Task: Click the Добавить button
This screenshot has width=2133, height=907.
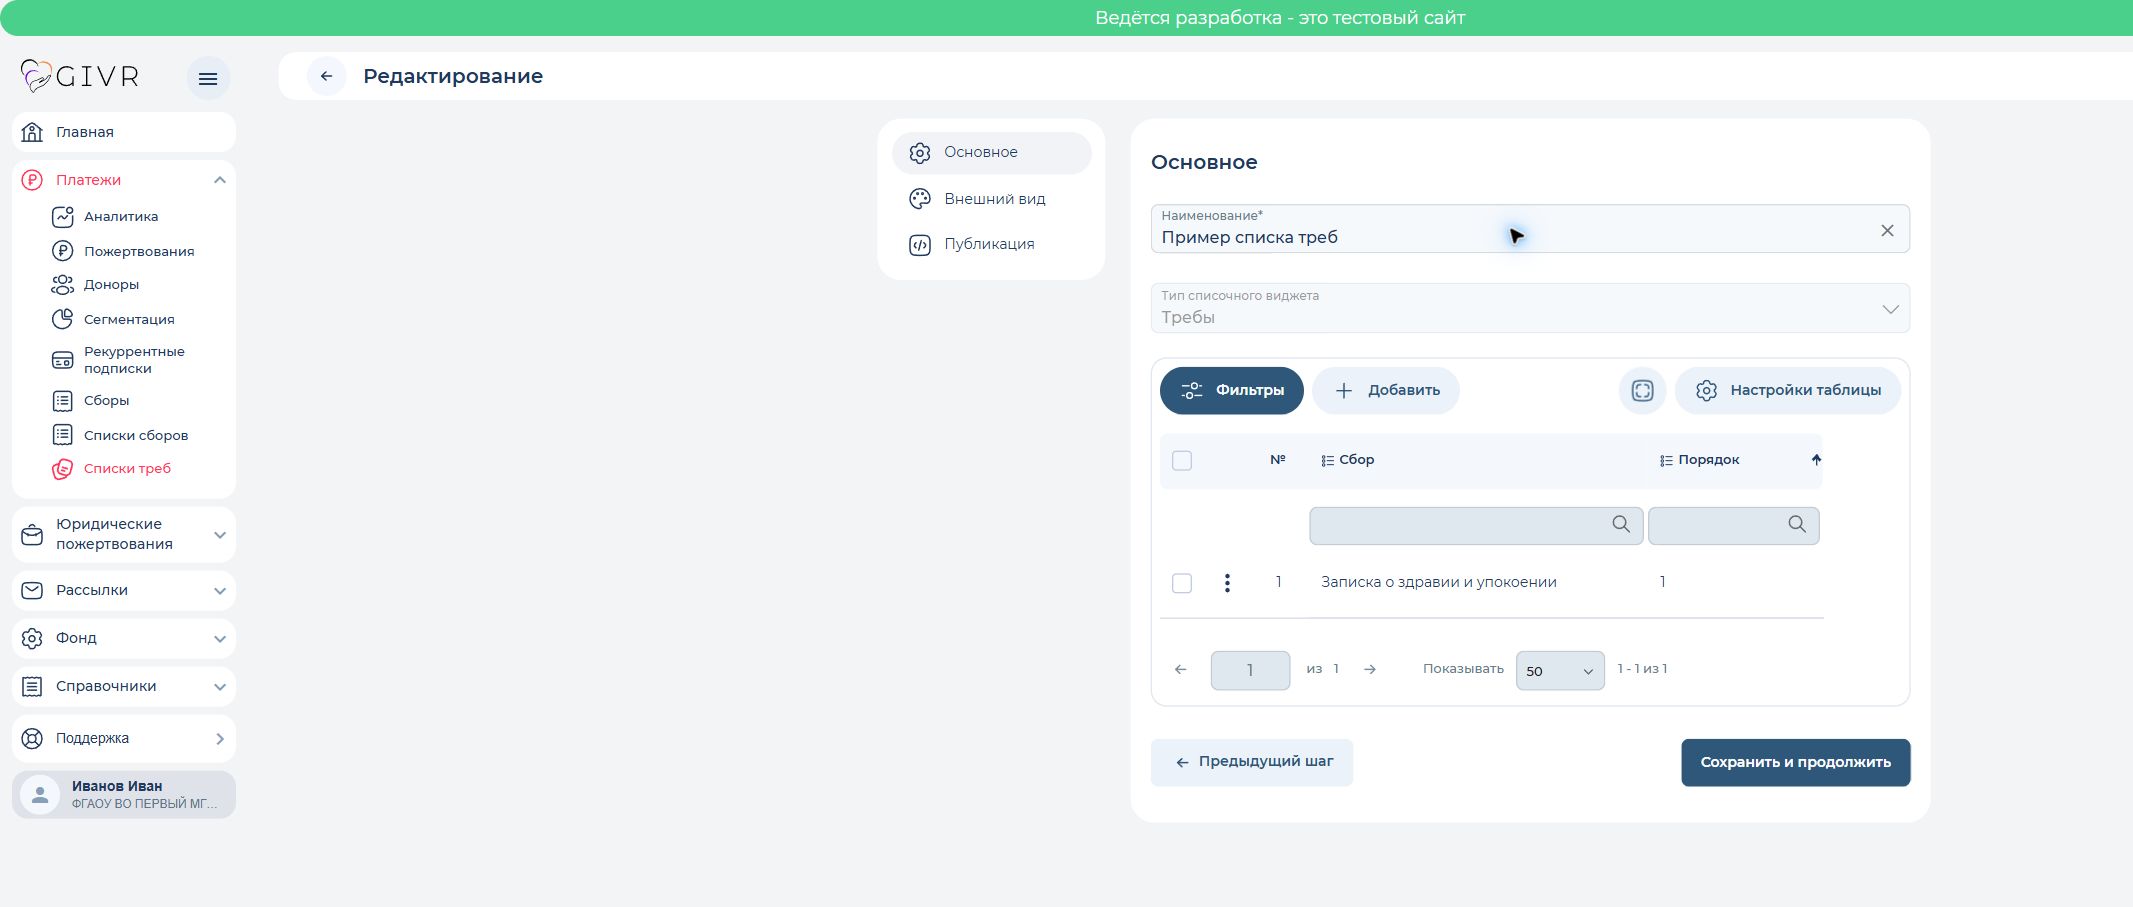Action: click(x=1386, y=391)
